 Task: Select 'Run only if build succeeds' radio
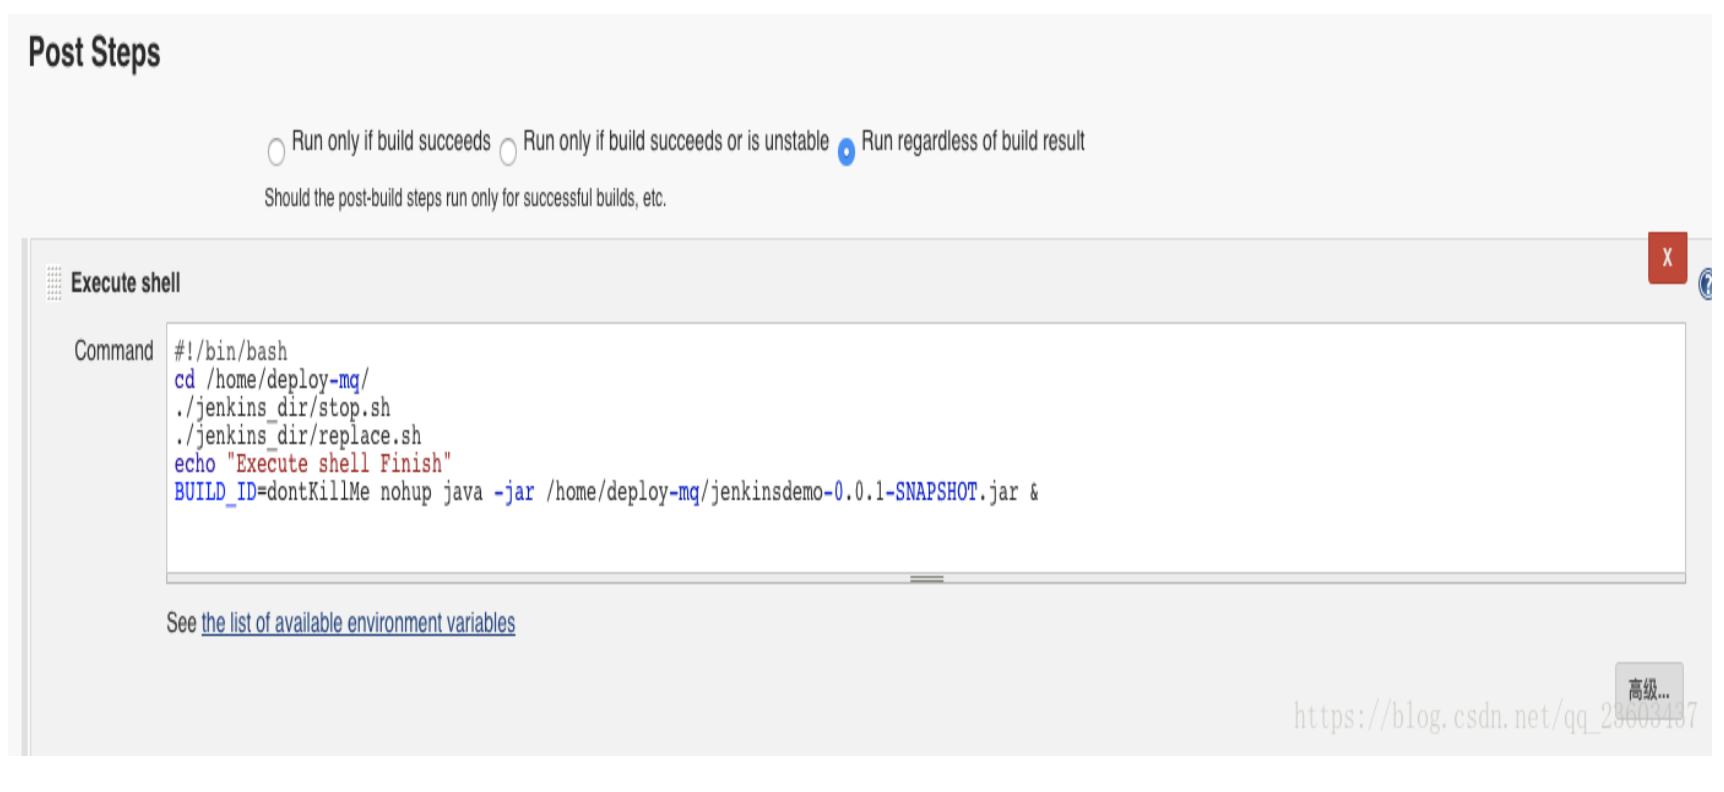pos(276,151)
